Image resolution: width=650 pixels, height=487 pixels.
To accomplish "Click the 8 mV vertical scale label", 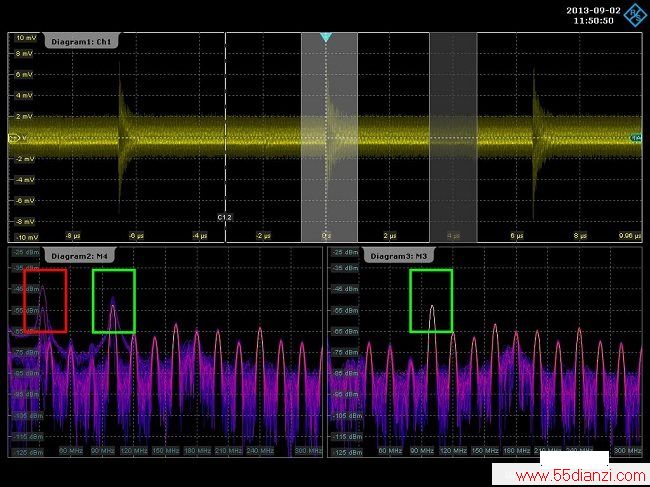I will (x=24, y=53).
